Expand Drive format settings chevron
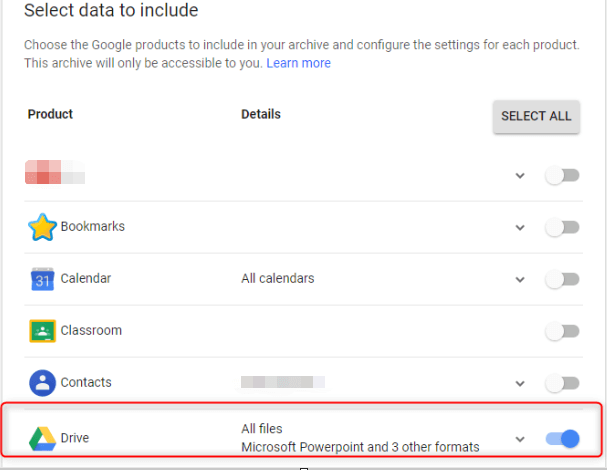Viewport: 607px width, 470px height. (x=520, y=439)
